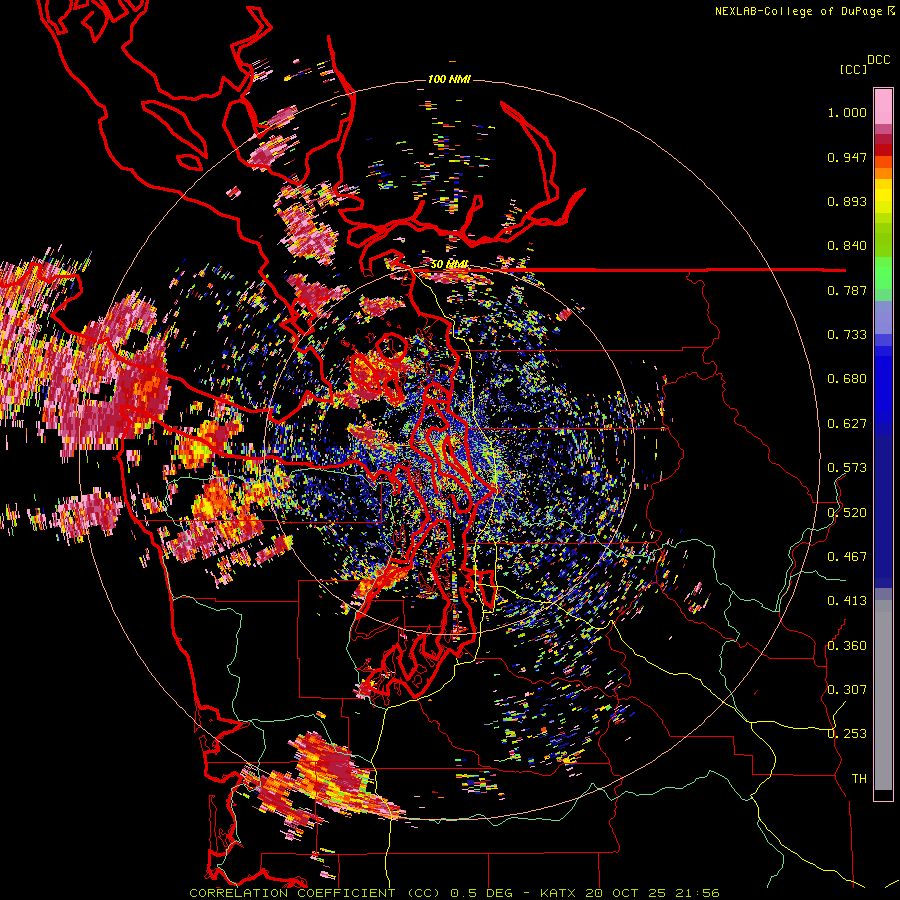Viewport: 900px width, 900px height.
Task: Click the TH threshold label
Action: [x=859, y=779]
